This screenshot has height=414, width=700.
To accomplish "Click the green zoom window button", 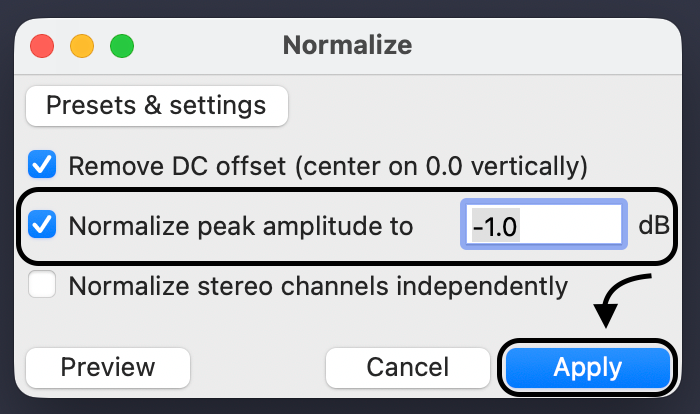I will pos(121,45).
